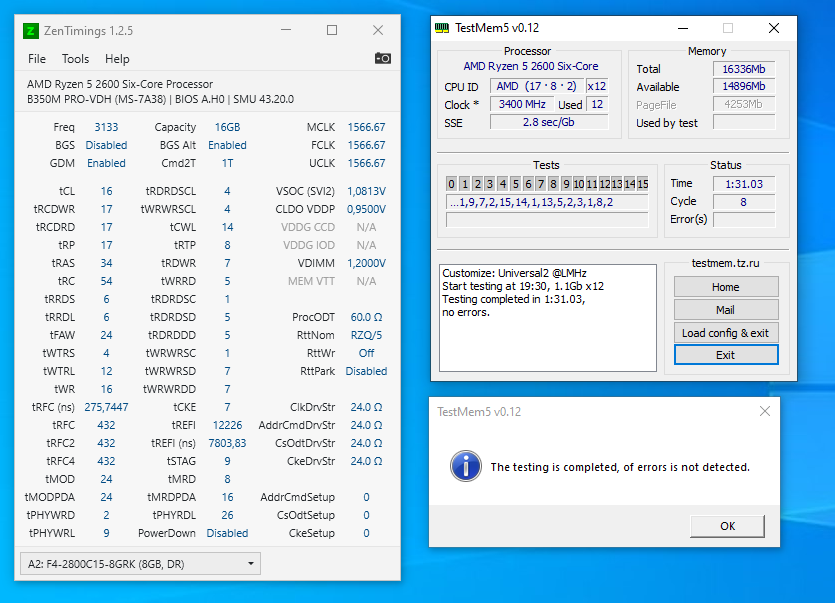This screenshot has width=835, height=603.
Task: Click the test sequence field …1,9,7,2,15
Action: click(547, 202)
